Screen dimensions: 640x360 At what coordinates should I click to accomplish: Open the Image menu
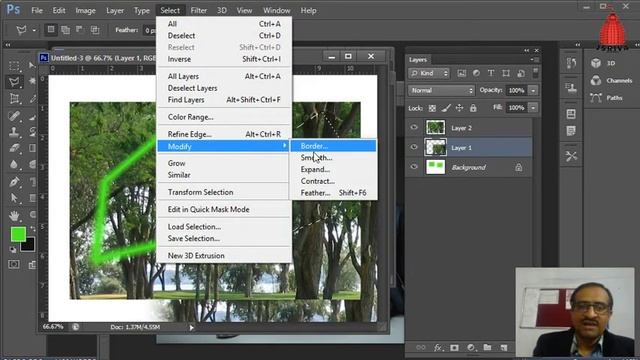click(x=85, y=11)
